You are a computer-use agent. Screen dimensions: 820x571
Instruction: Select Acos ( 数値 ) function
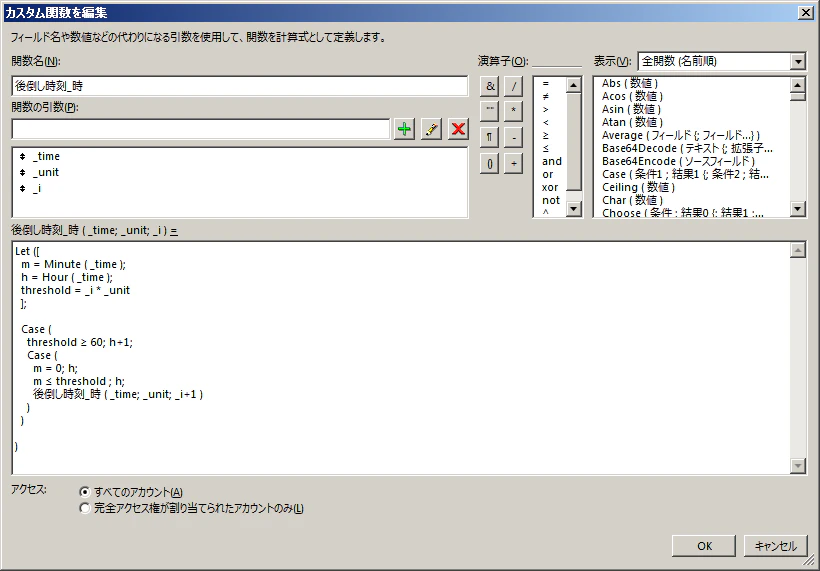[x=632, y=96]
